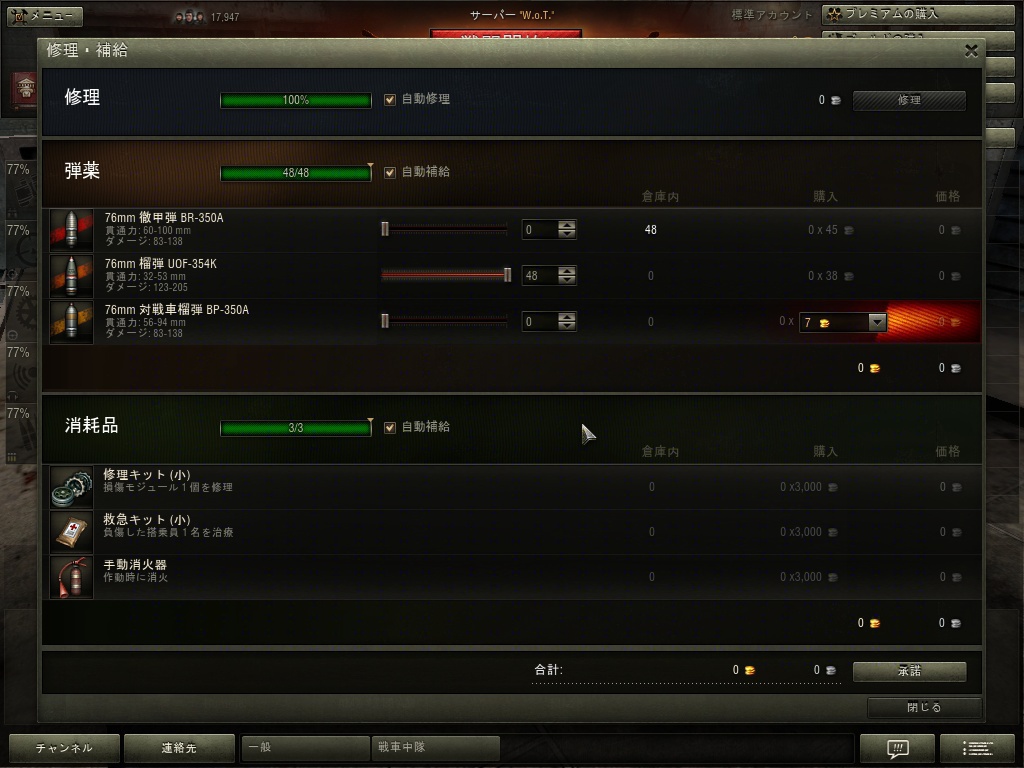Image resolution: width=1024 pixels, height=768 pixels.
Task: Click the small first aid kit icon
Action: pos(72,532)
